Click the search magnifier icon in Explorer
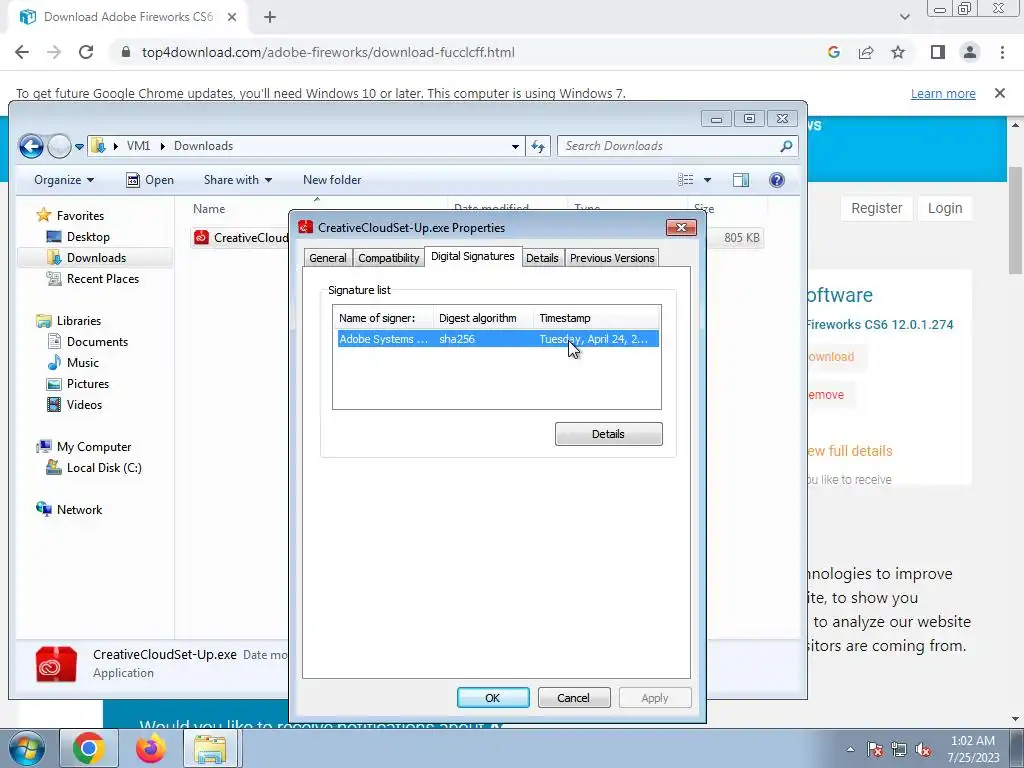The height and width of the screenshot is (768, 1024). tap(786, 146)
